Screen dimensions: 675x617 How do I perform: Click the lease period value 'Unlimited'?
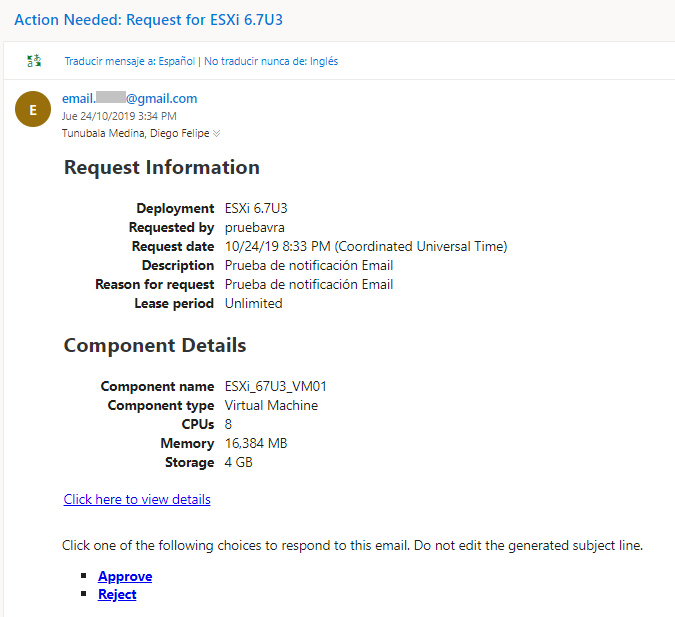(253, 303)
